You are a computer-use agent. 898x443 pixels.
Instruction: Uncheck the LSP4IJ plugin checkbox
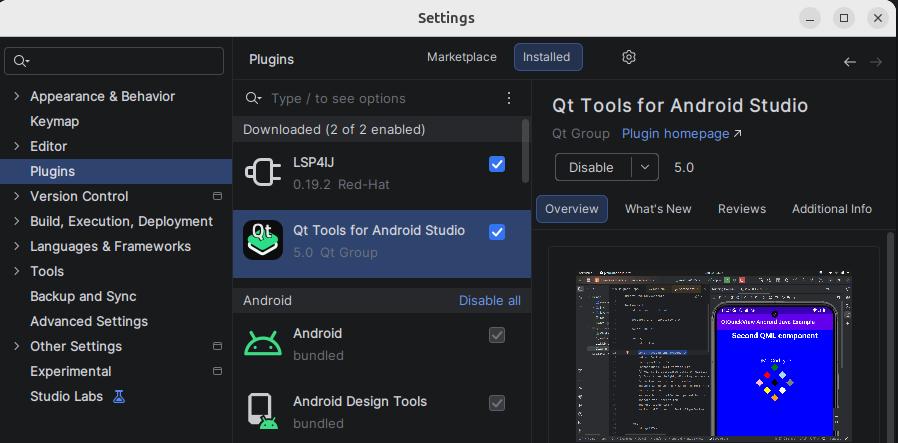pos(497,164)
